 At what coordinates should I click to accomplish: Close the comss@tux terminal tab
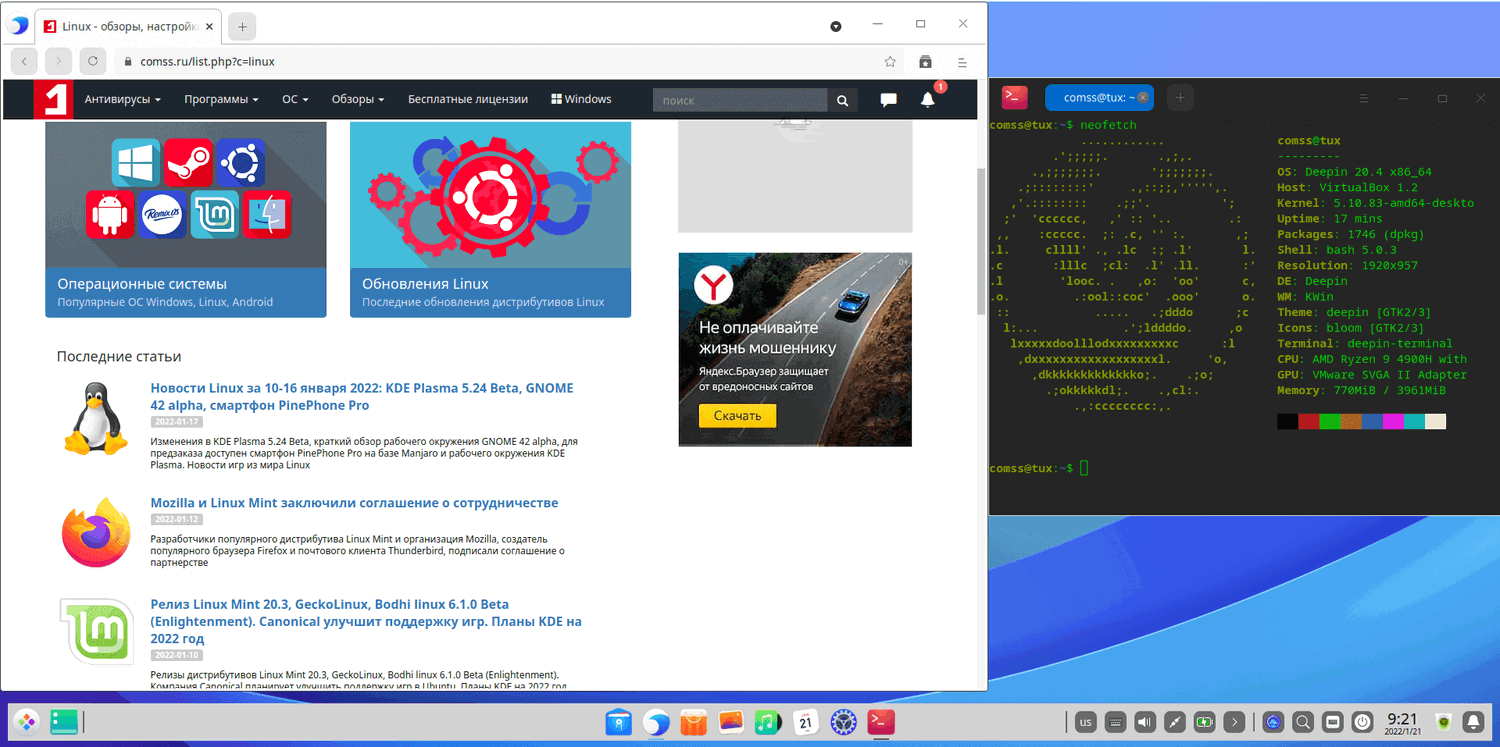(x=1144, y=97)
